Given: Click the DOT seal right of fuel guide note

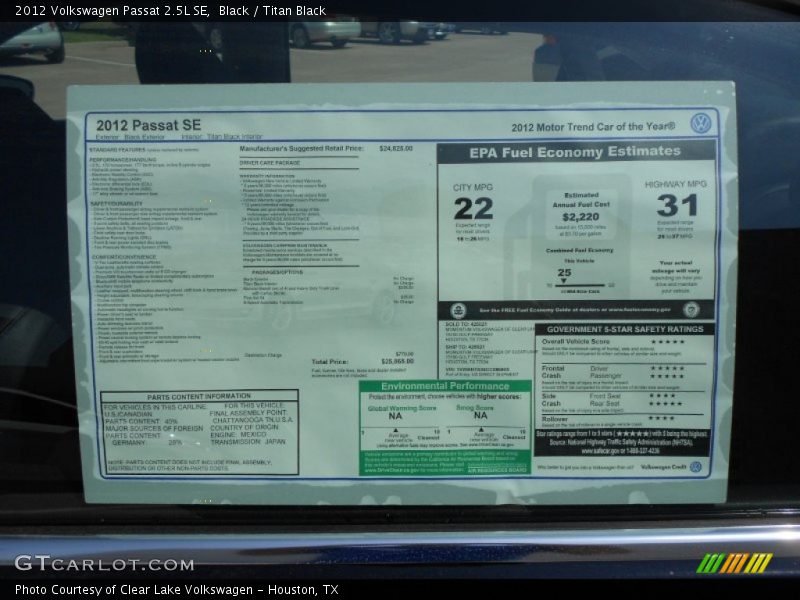Looking at the screenshot, I should click(691, 309).
